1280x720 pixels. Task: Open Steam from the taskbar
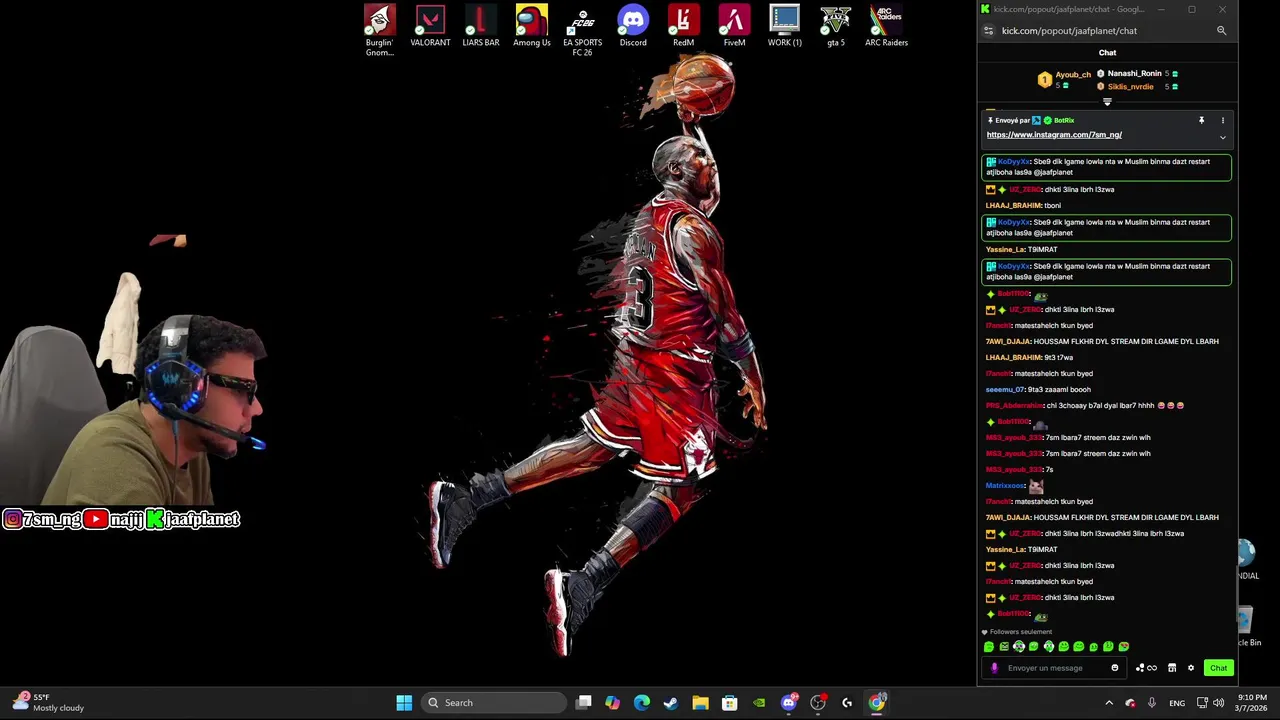tap(671, 703)
